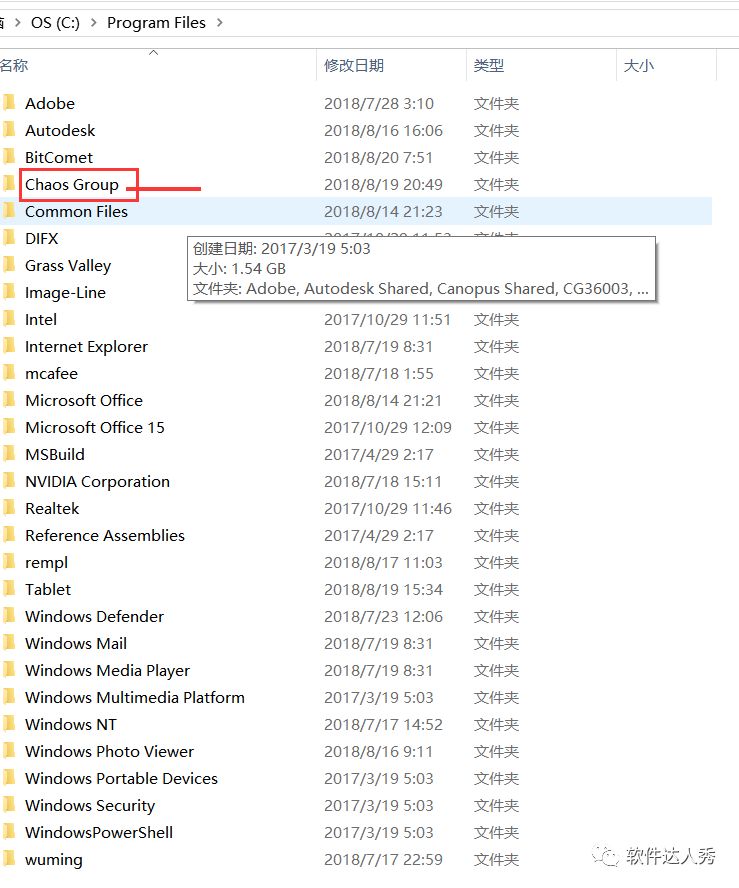Click the Internet Explorer folder icon
Viewport: 739px width, 888px height.
click(x=8, y=346)
